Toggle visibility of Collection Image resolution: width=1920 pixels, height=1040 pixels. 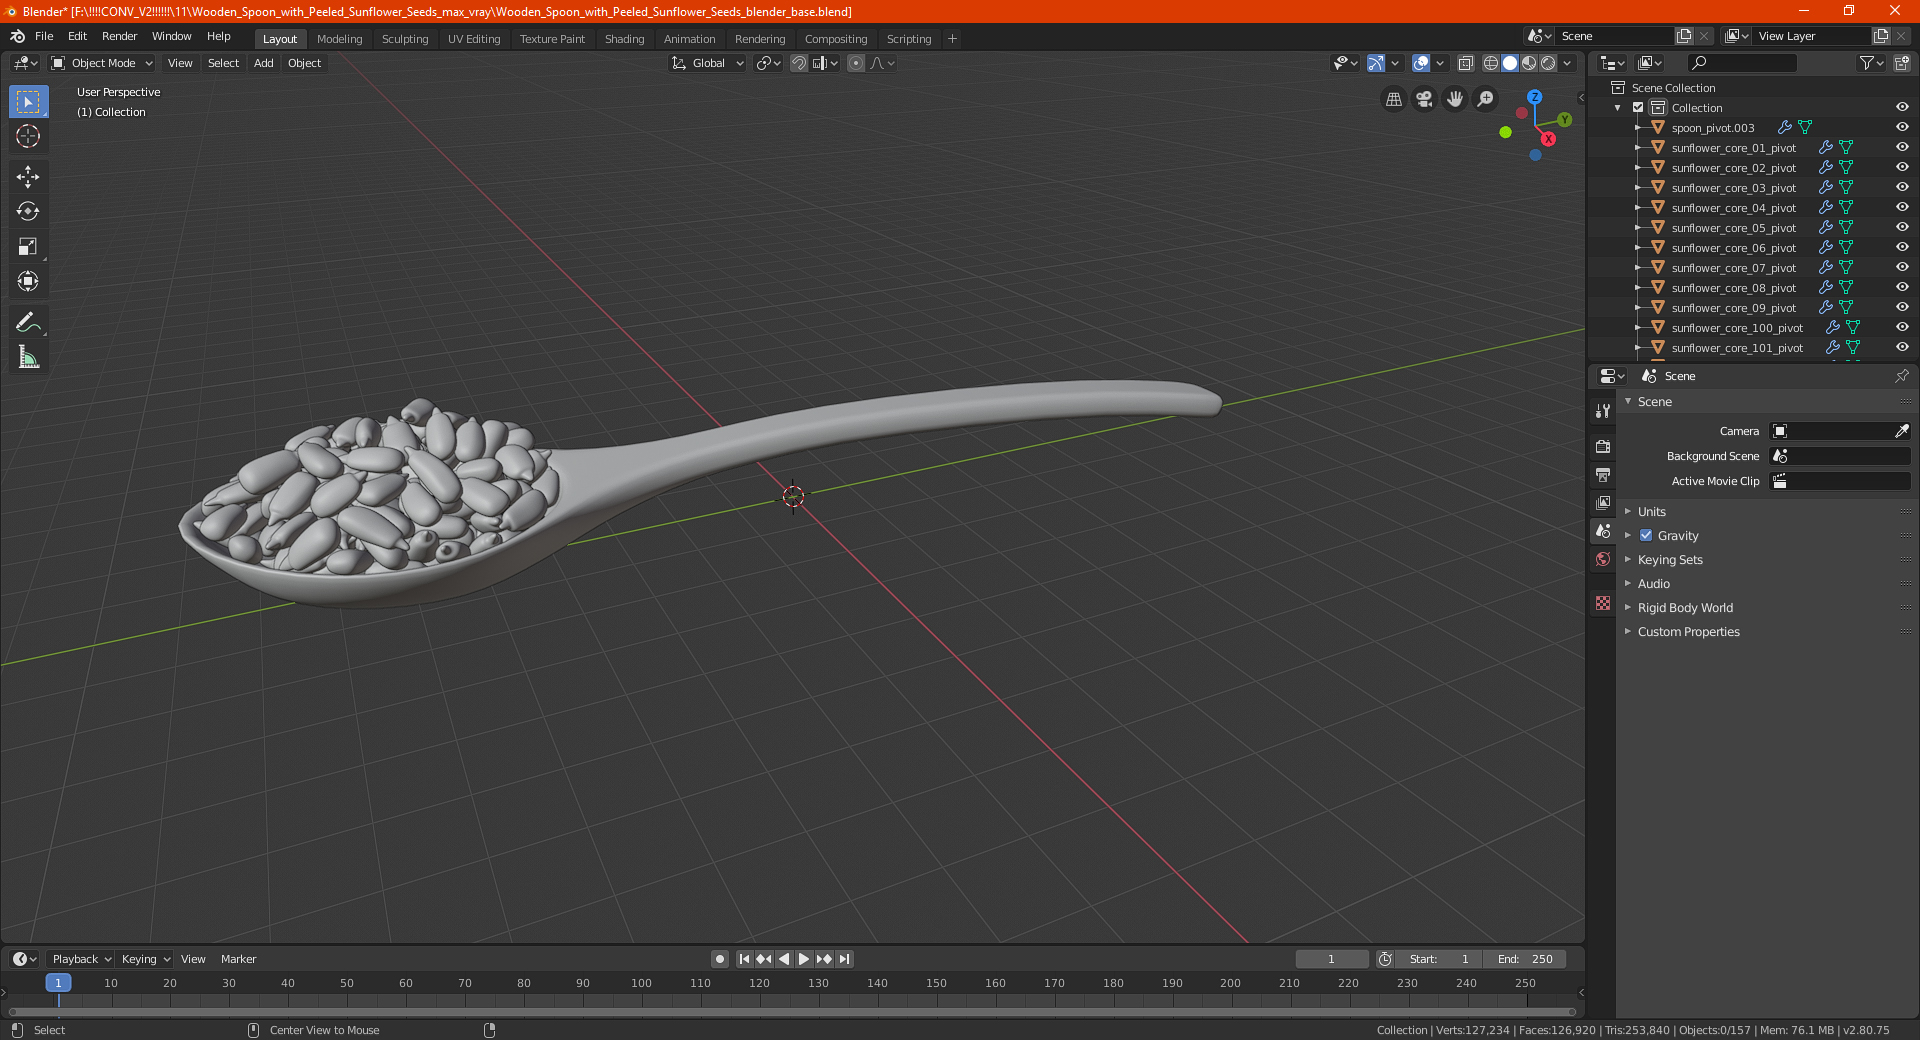[x=1902, y=108]
